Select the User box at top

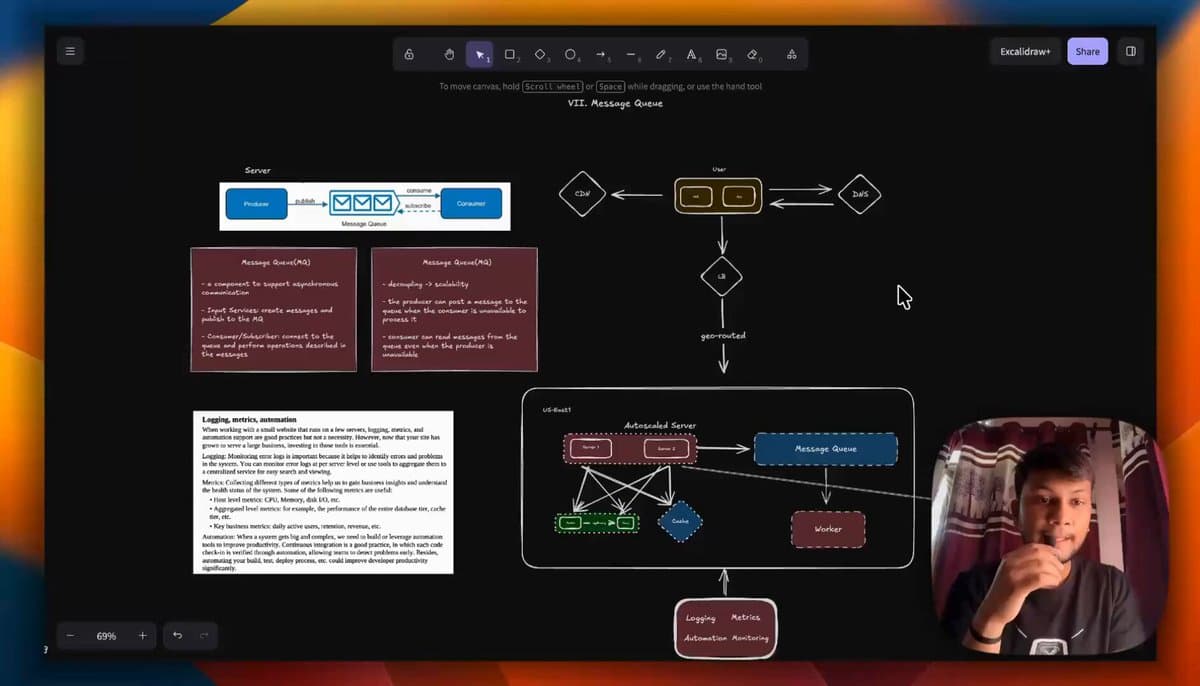tap(718, 196)
